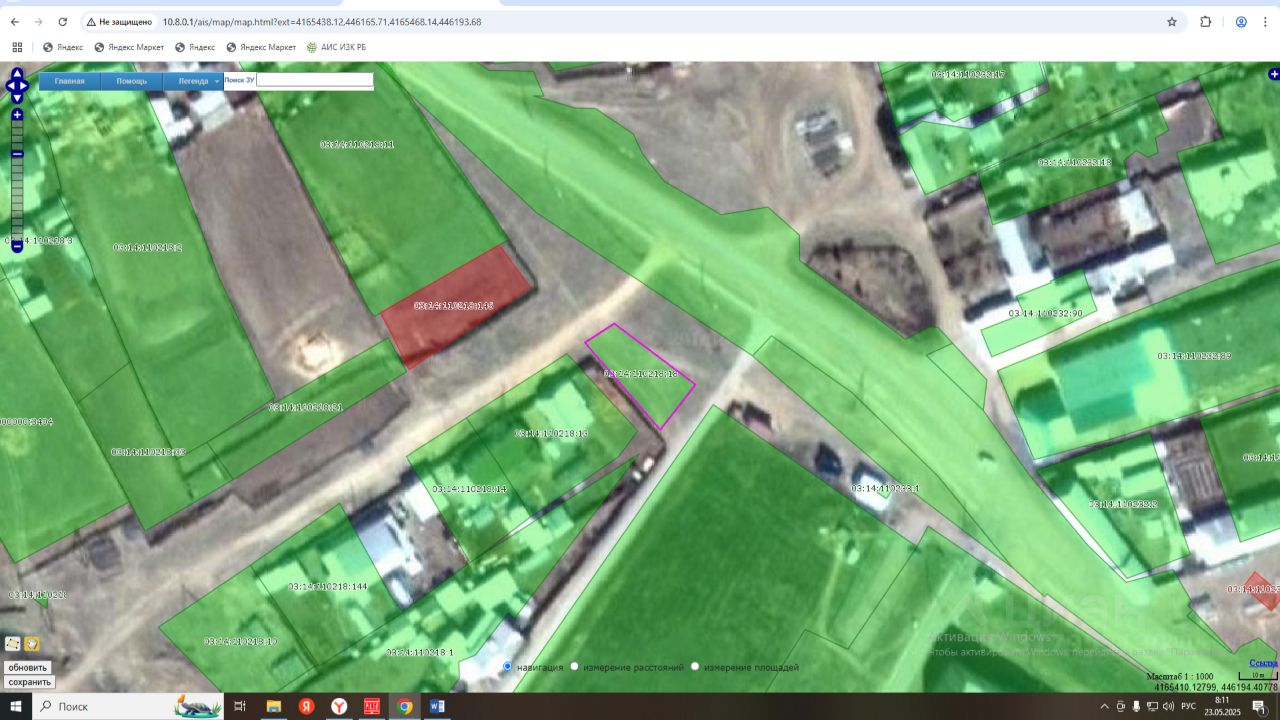1280x720 pixels.
Task: Click the сохранить button
Action: coord(29,682)
